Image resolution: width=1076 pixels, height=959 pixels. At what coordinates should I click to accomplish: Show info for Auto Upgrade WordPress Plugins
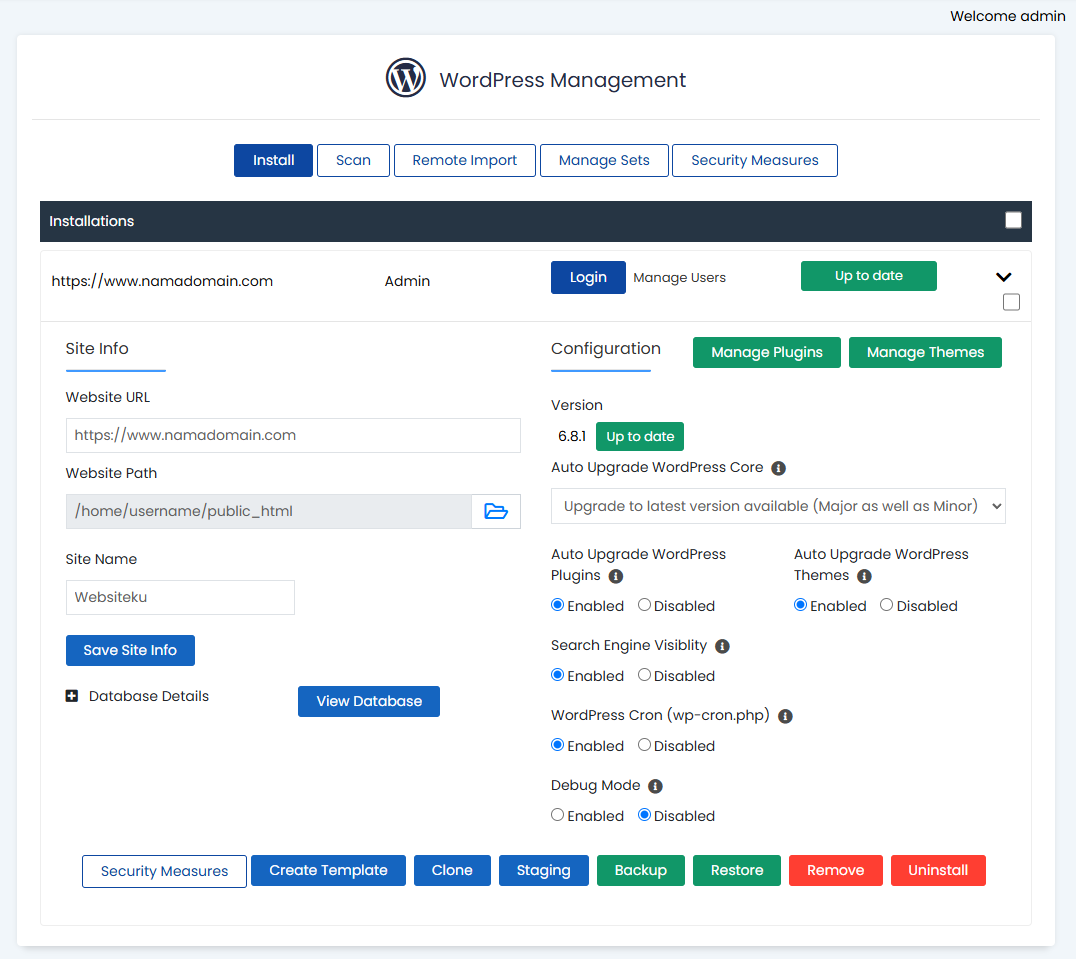coord(616,576)
